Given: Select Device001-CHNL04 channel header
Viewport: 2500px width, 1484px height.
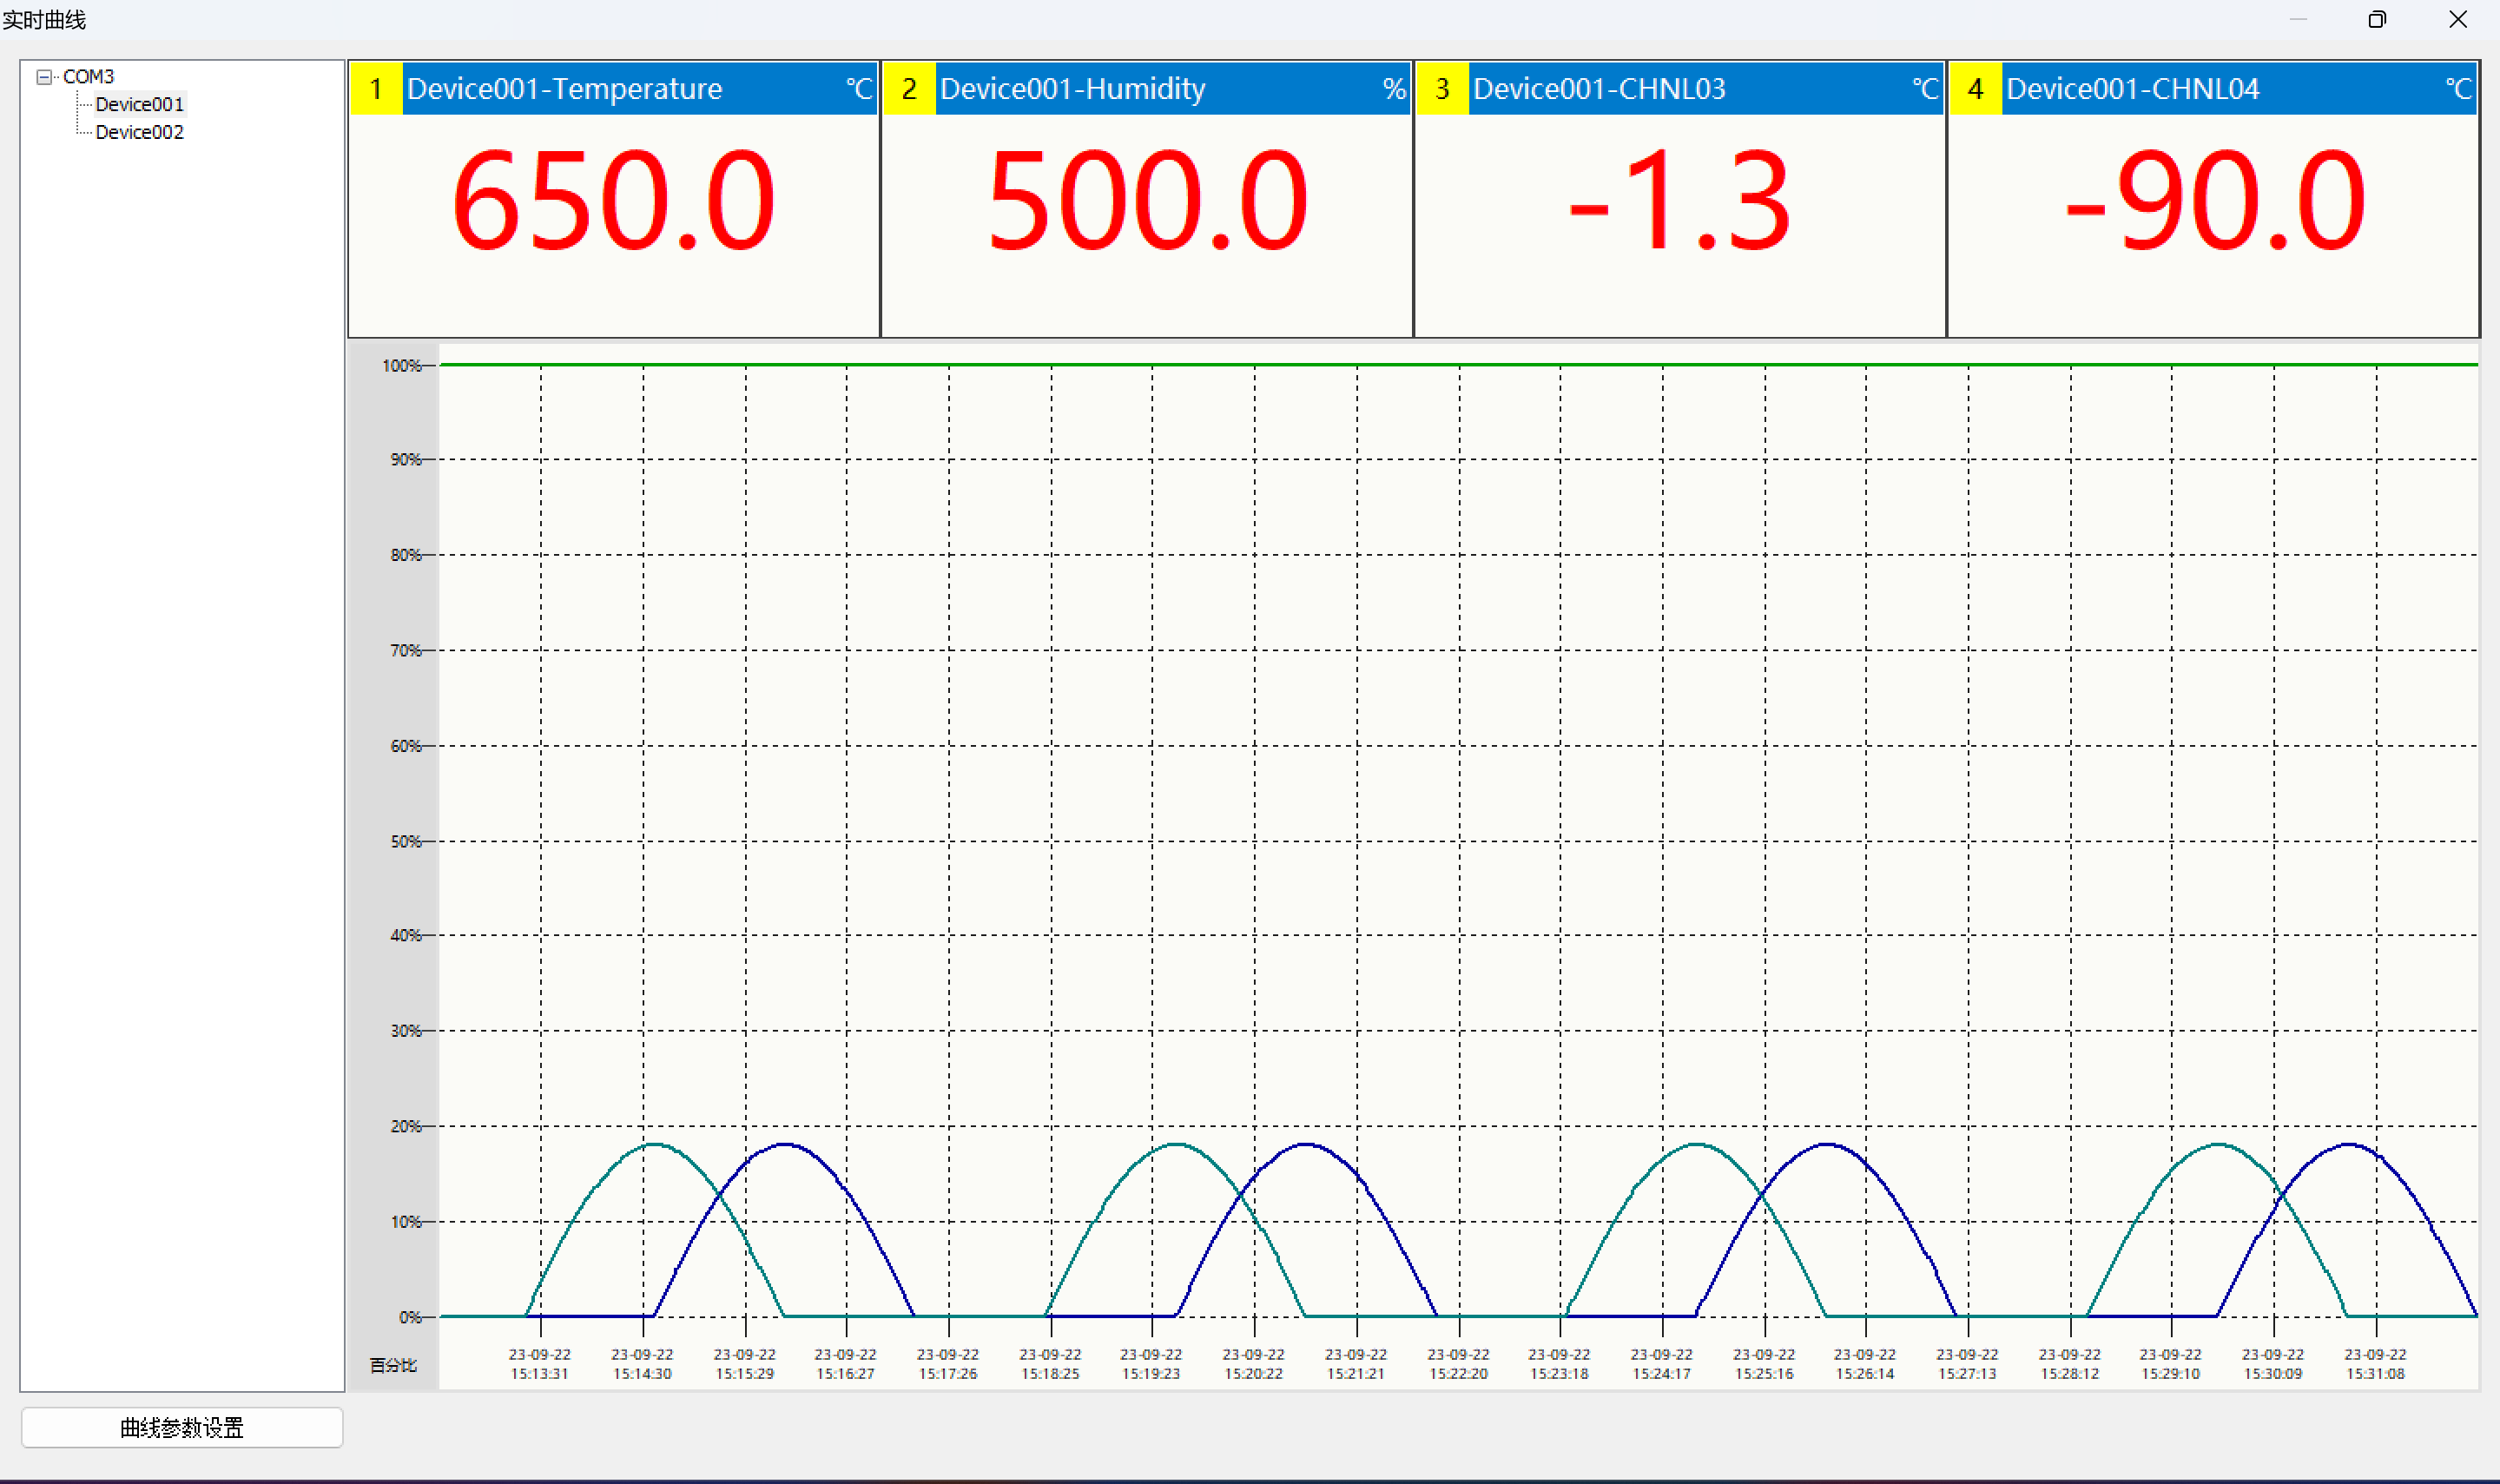Looking at the screenshot, I should click(x=2132, y=89).
